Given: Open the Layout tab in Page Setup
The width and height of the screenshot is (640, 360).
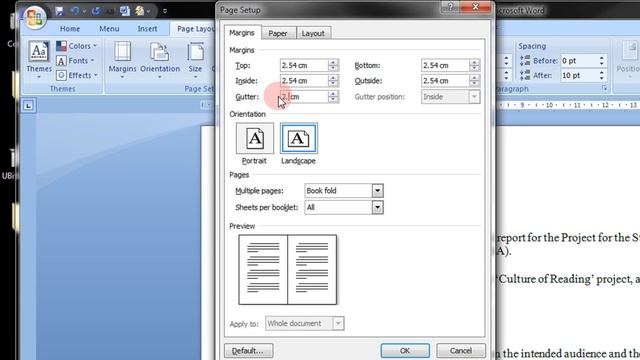Looking at the screenshot, I should [x=313, y=33].
